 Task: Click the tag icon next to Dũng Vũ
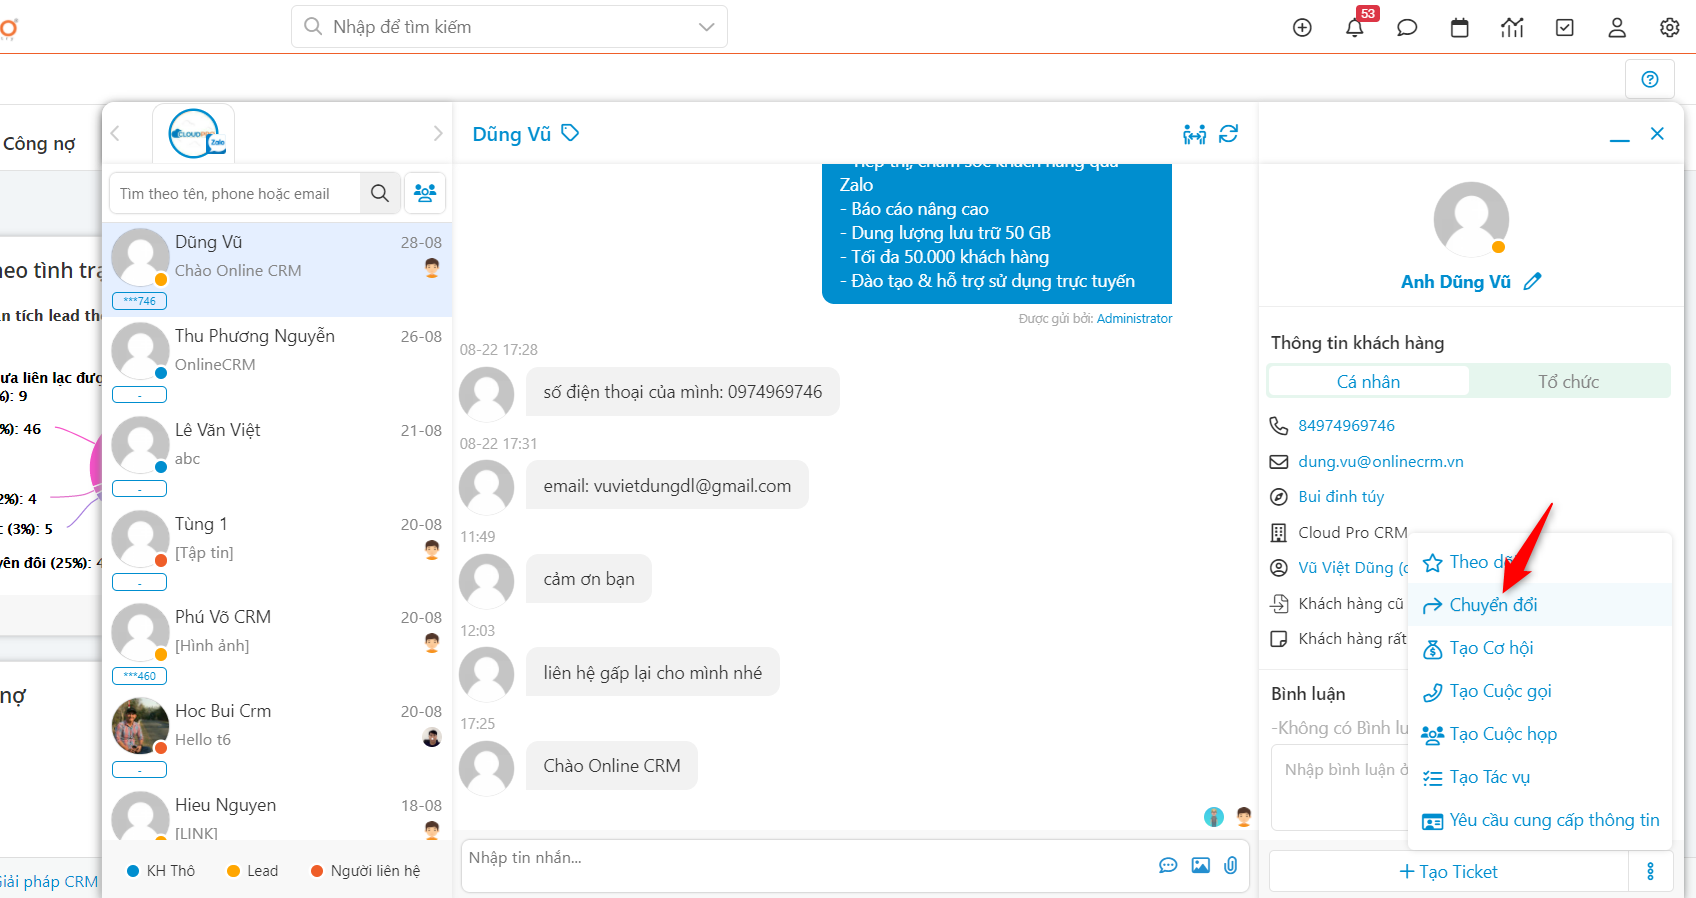[570, 133]
